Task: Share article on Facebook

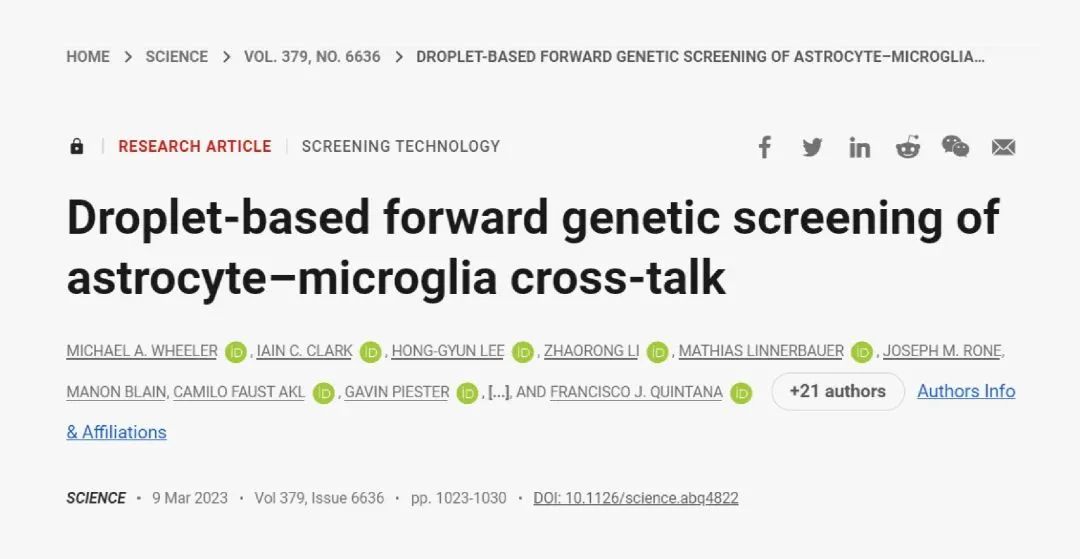Action: click(764, 148)
